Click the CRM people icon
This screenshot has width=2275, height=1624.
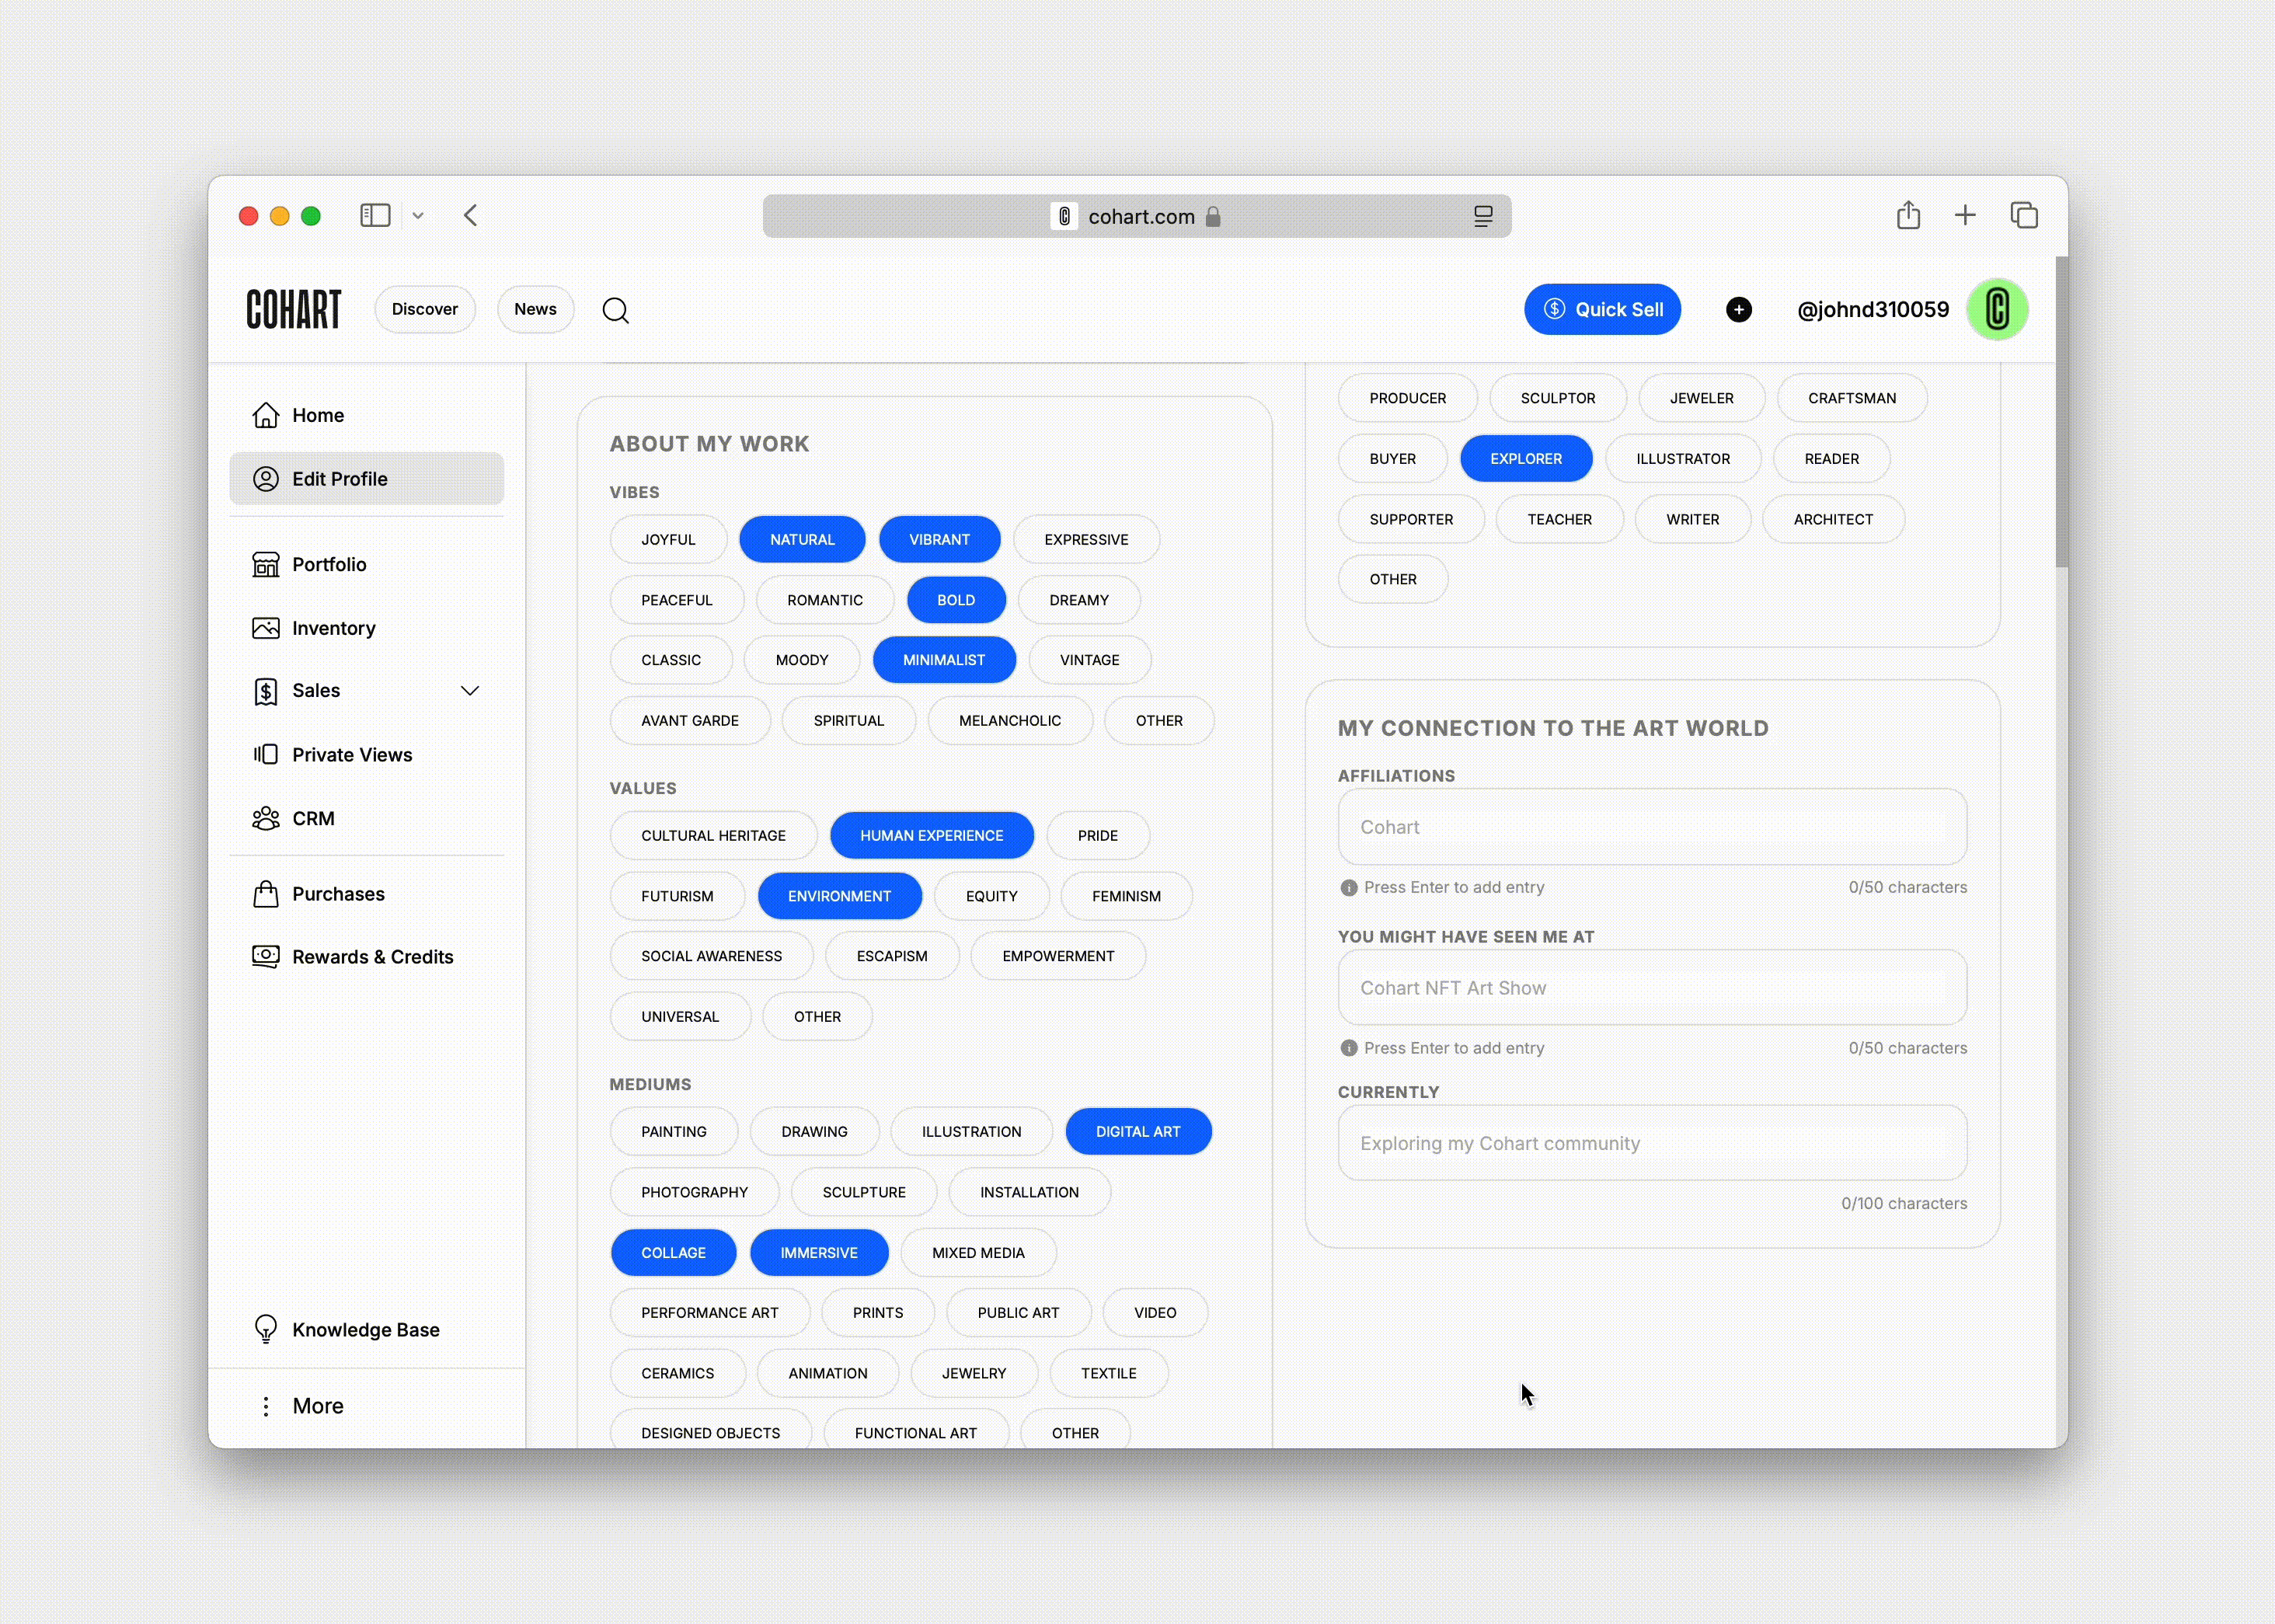(266, 818)
